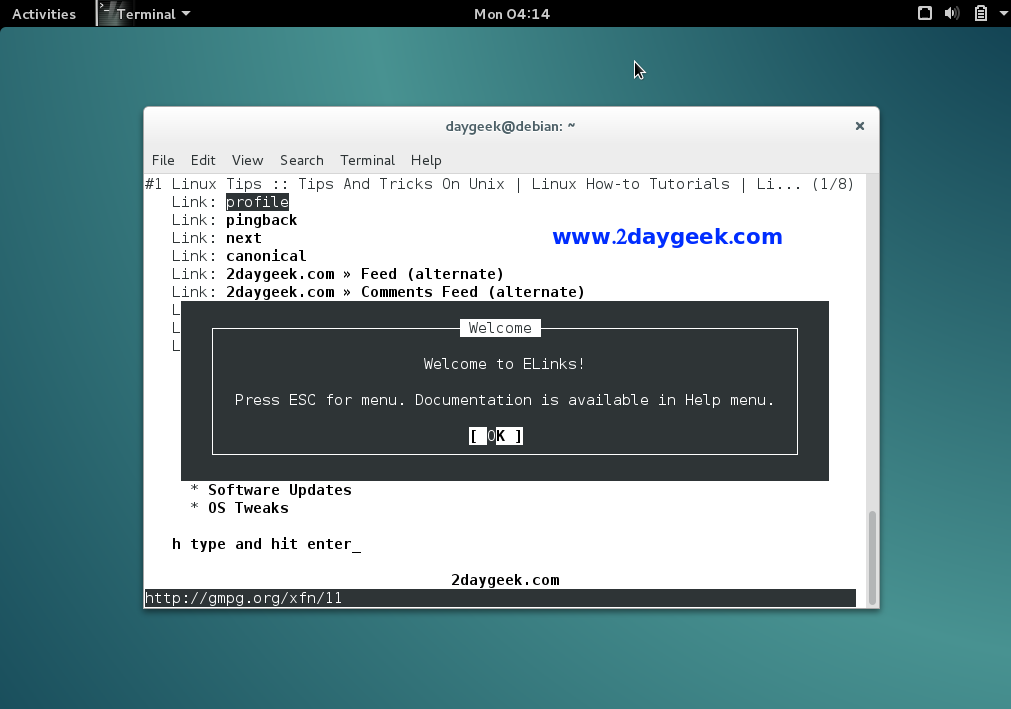Click the 'Press ESC for menu' help text

[x=504, y=400]
